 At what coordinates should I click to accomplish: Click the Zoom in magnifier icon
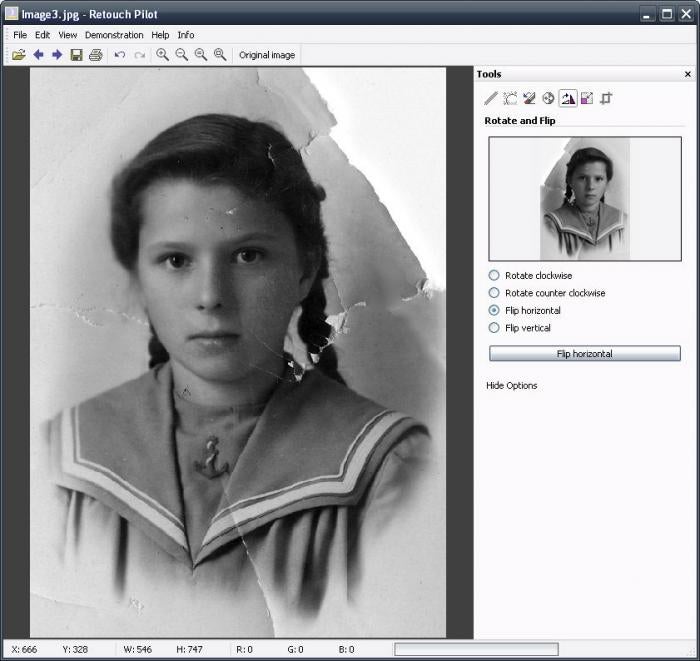tap(162, 55)
